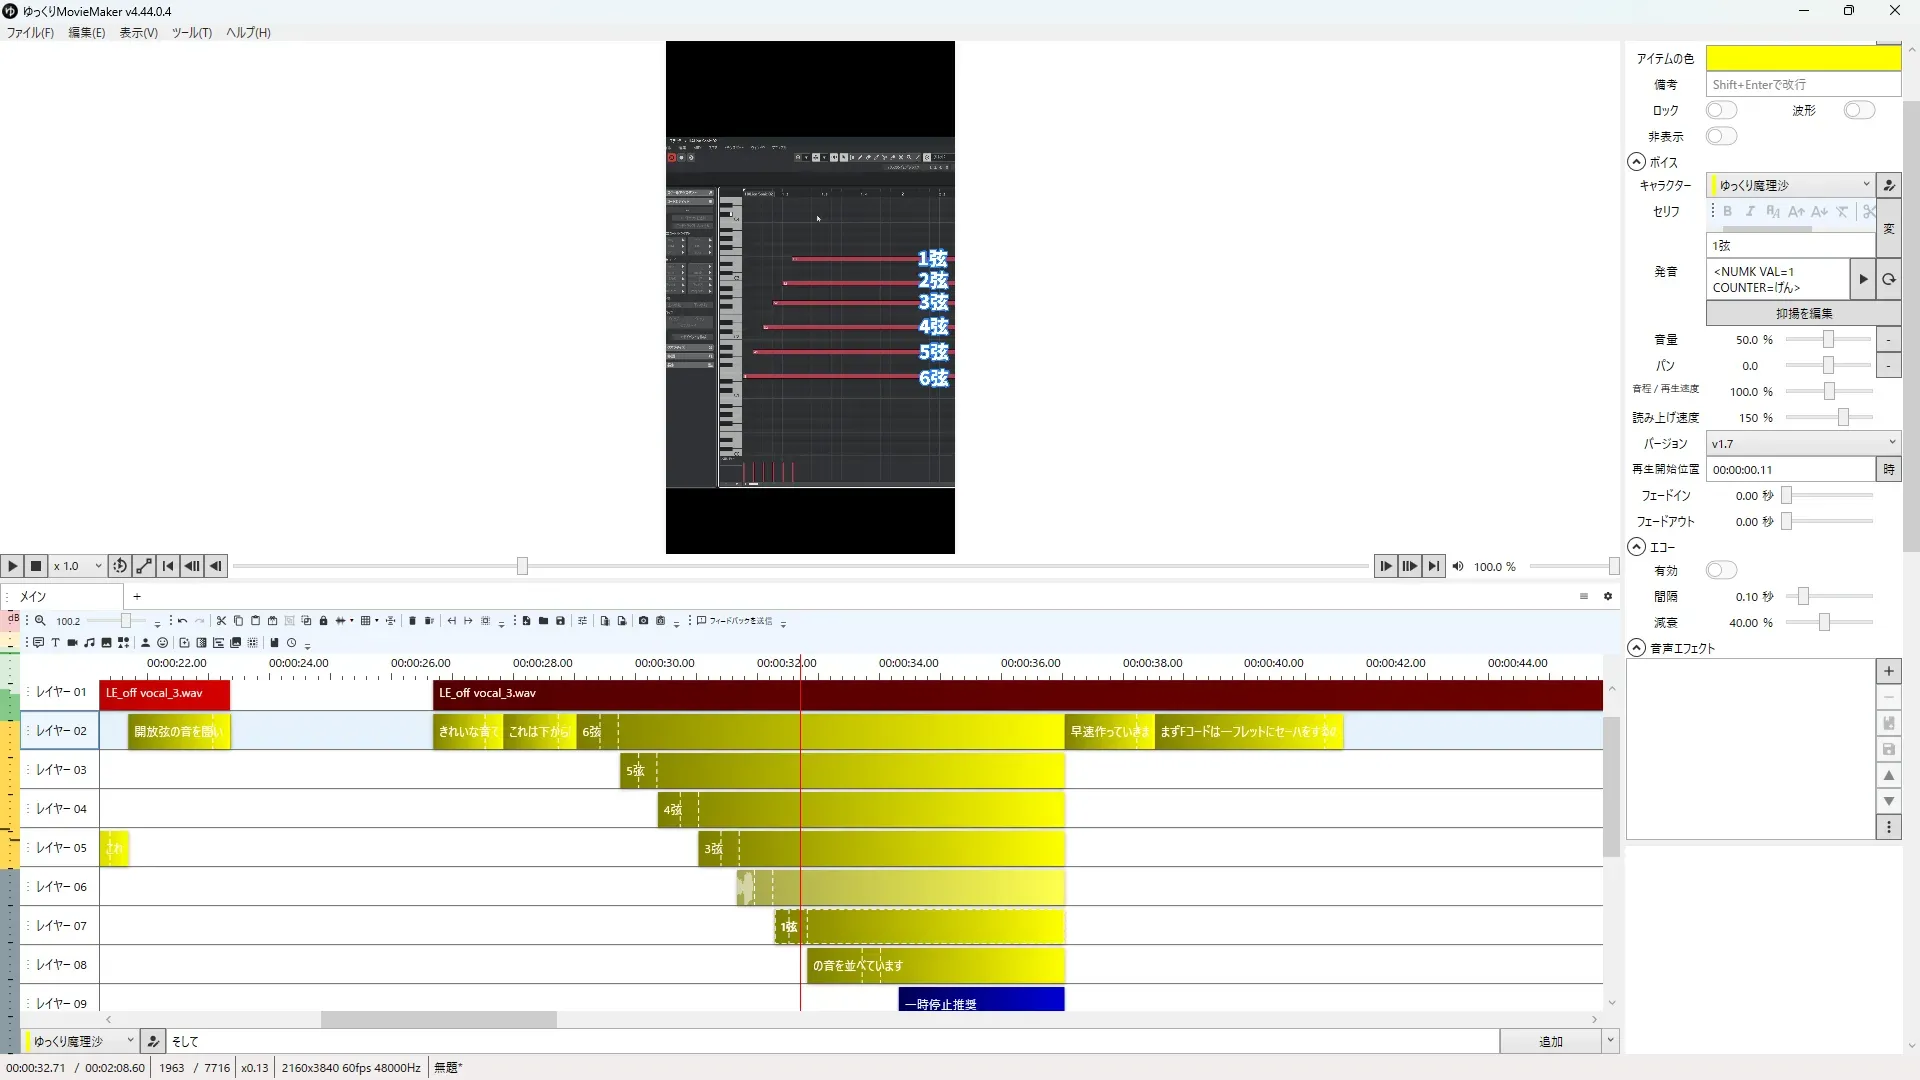Click the 追加 button at the bottom
The width and height of the screenshot is (1920, 1080).
pos(1549,1042)
